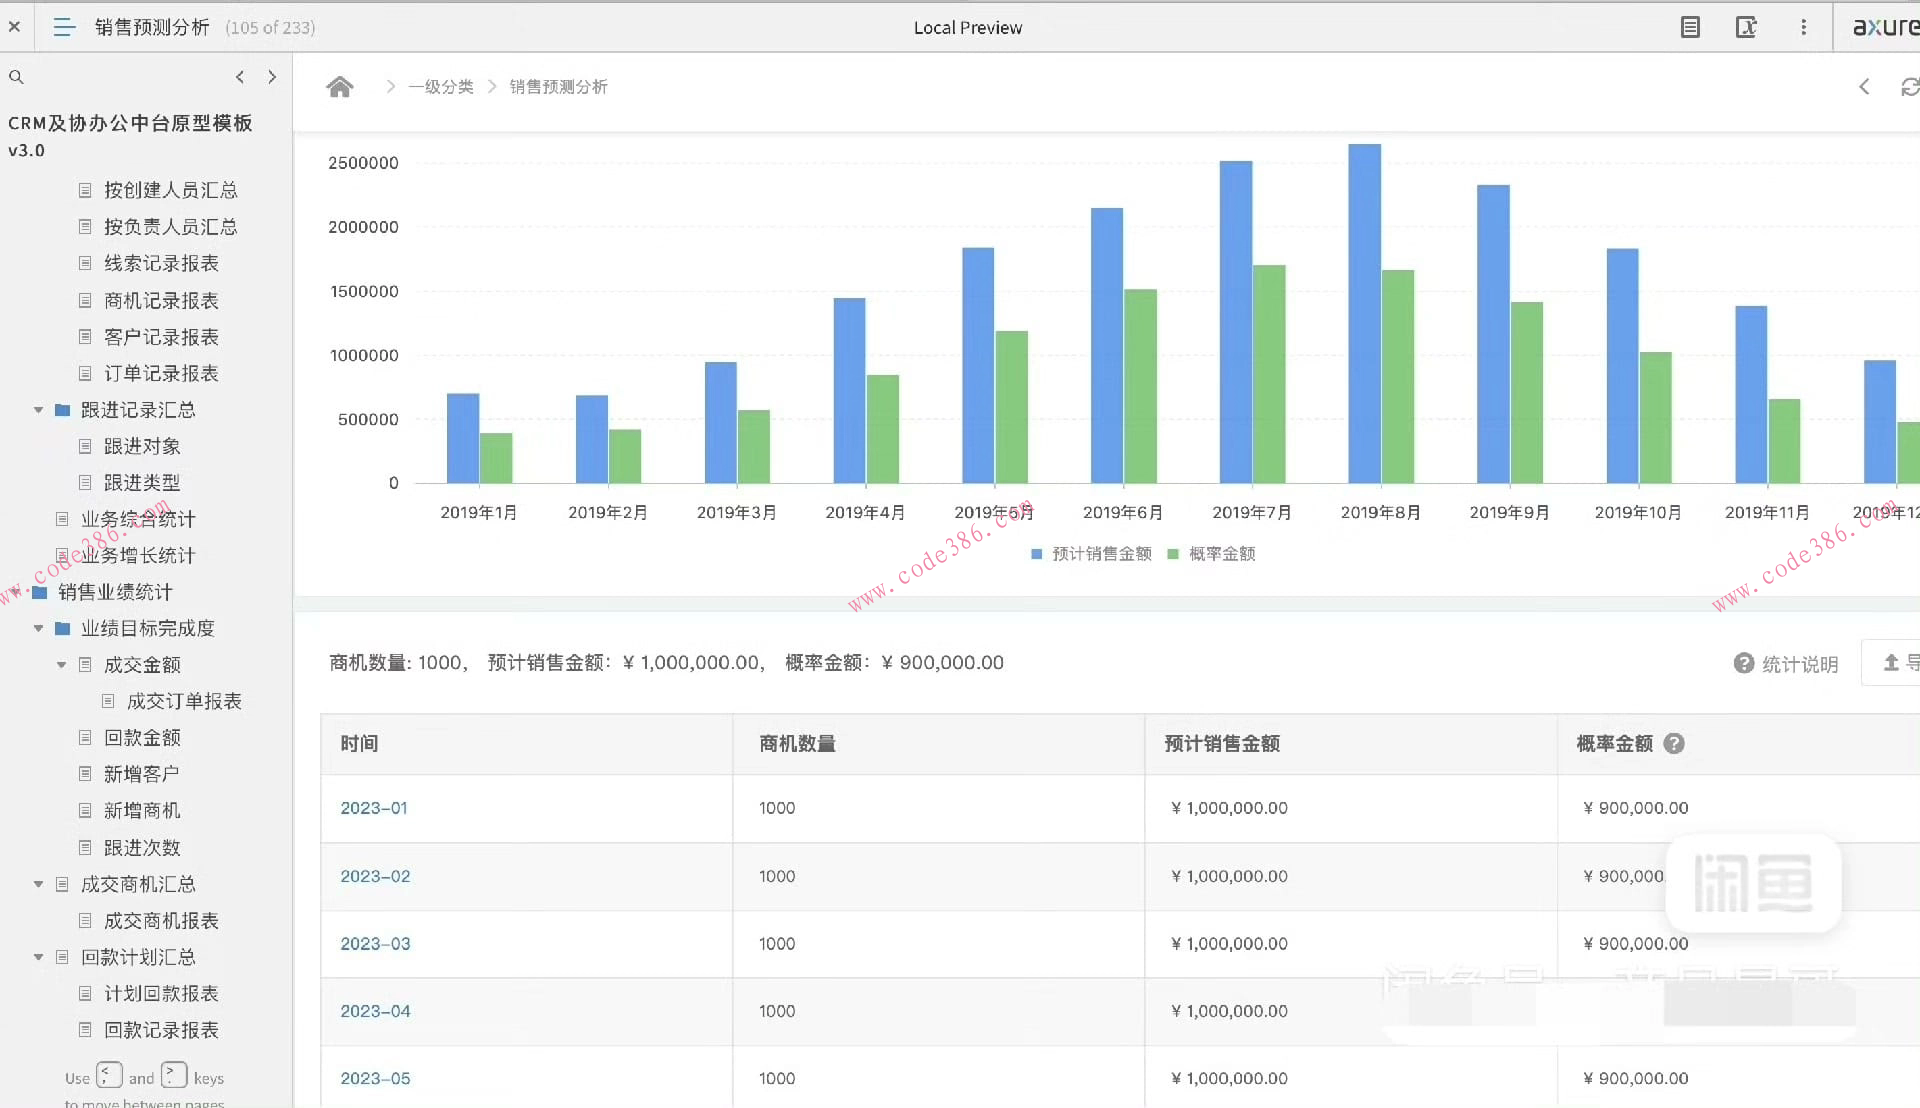Toggle the hamburger menu for sitemap

click(x=64, y=27)
